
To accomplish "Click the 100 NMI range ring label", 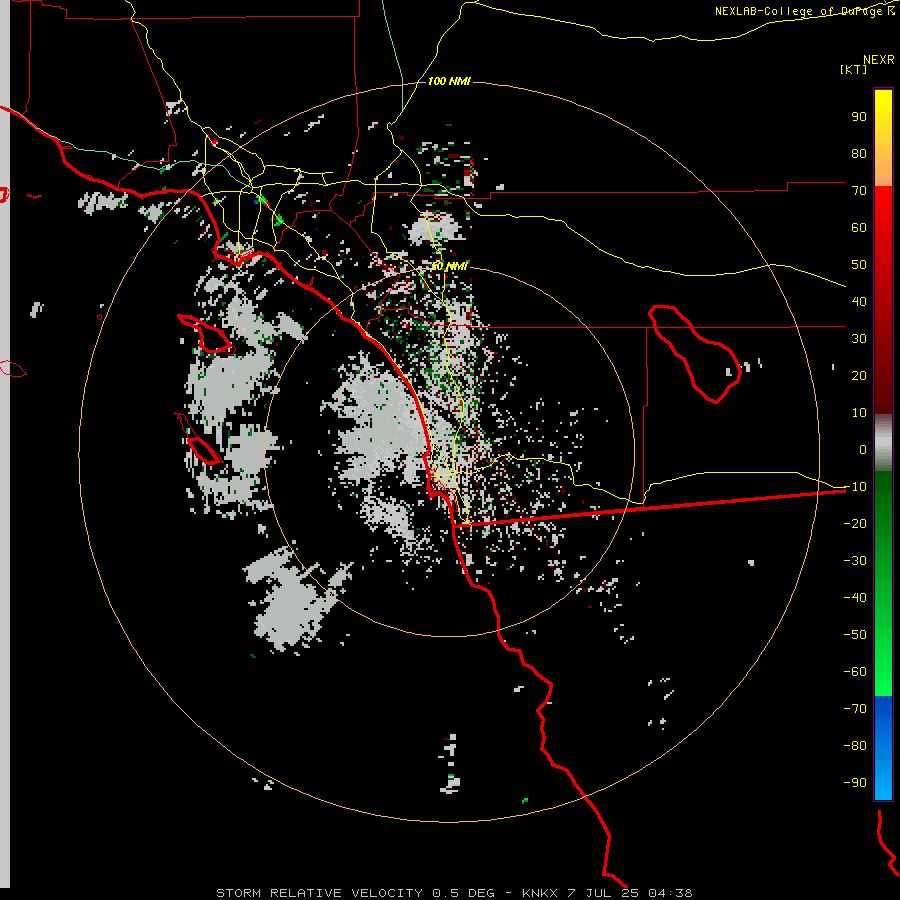I will coord(449,82).
